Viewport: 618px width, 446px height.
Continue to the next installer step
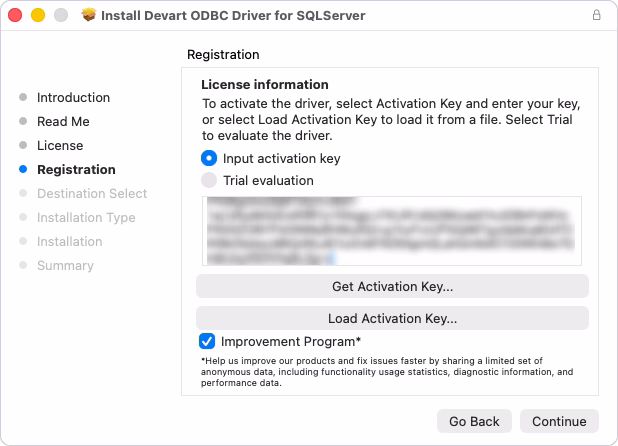point(559,421)
